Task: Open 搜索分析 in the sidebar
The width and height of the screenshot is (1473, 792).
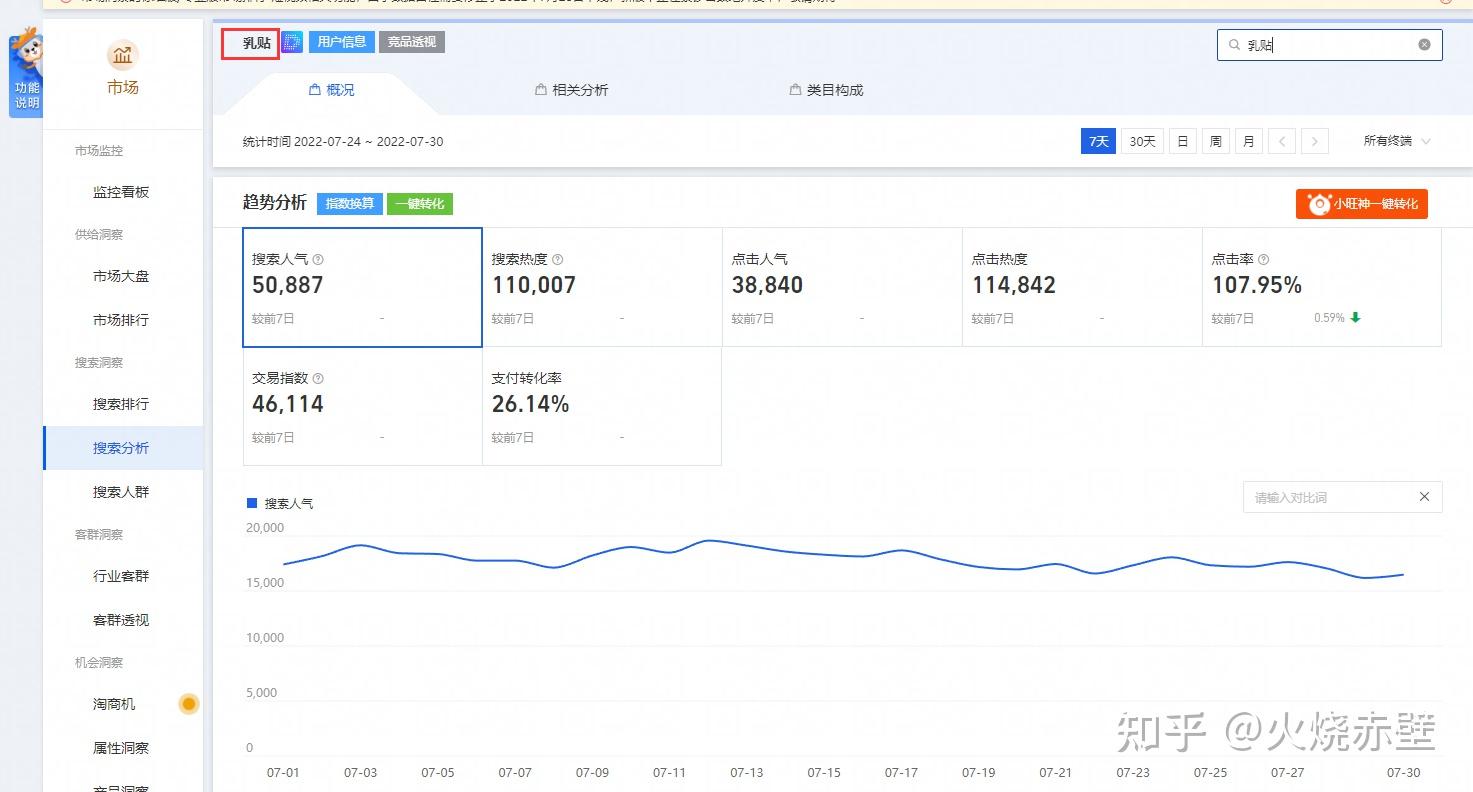Action: [121, 448]
